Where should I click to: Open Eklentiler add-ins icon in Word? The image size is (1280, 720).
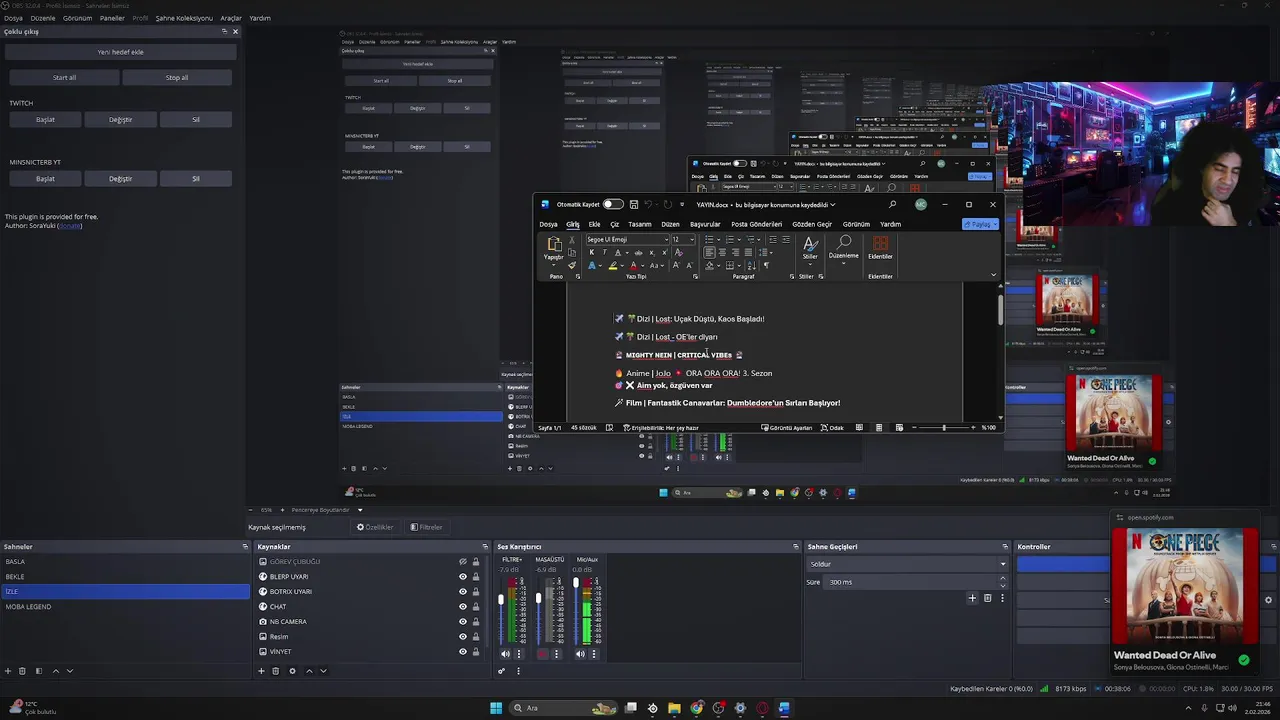880,245
